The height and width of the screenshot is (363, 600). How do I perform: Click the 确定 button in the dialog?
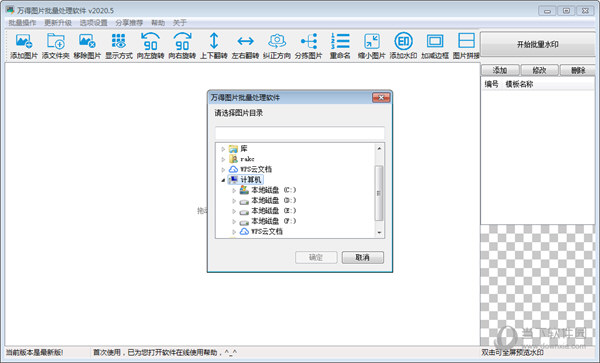(x=316, y=257)
